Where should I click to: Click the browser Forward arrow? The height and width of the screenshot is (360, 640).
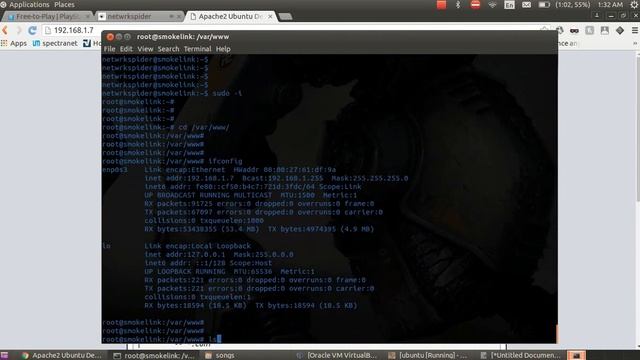[x=18, y=30]
